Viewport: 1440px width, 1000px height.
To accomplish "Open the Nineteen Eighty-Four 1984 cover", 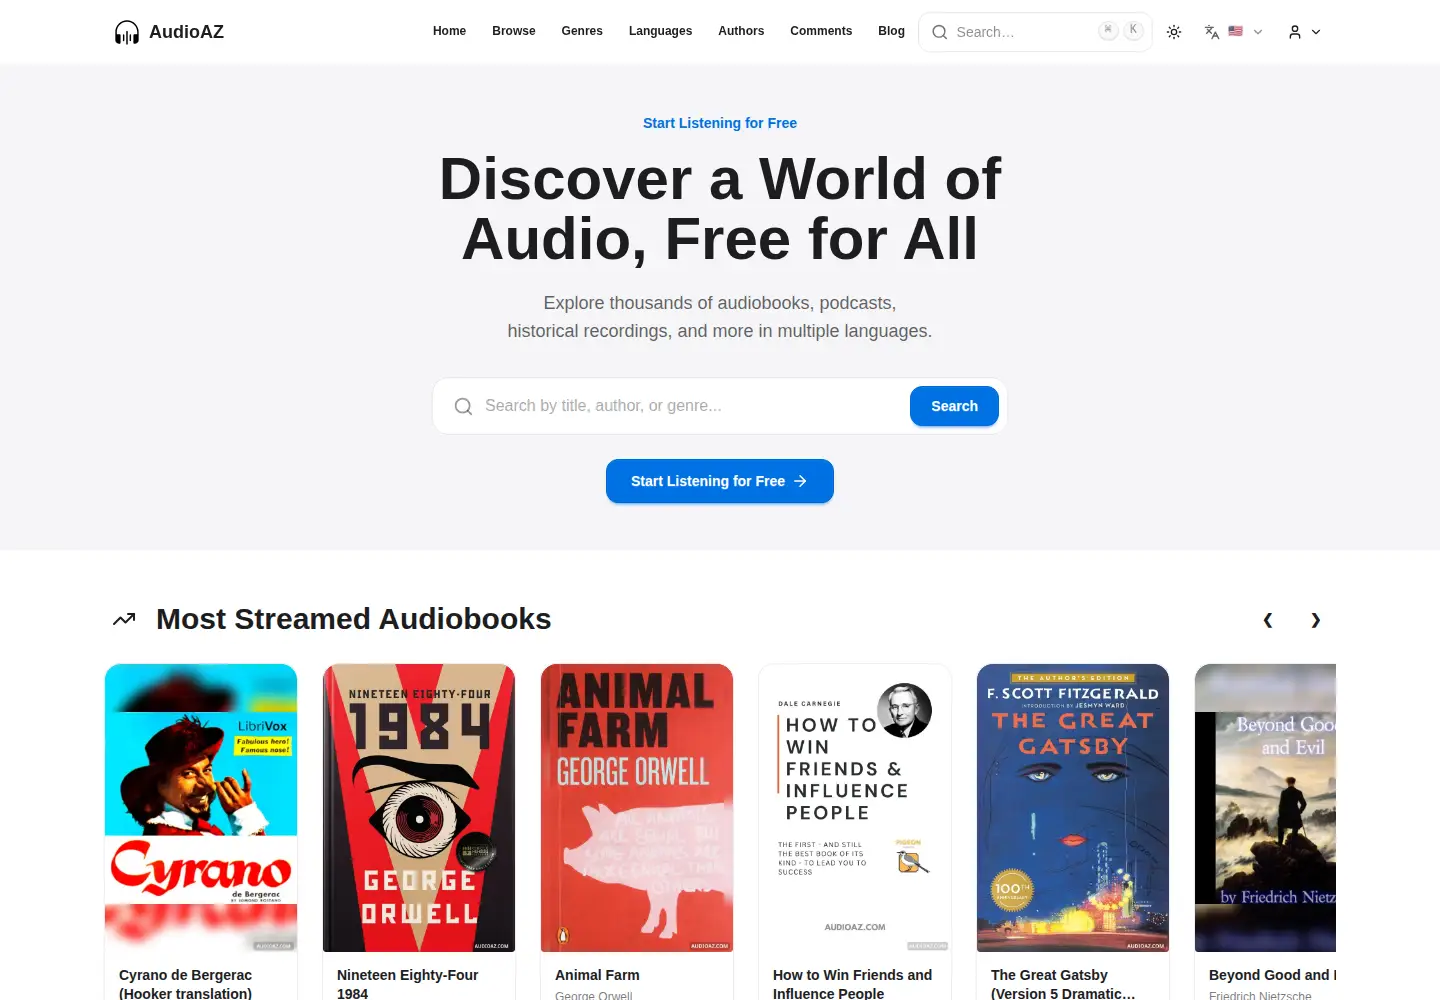I will [x=419, y=808].
